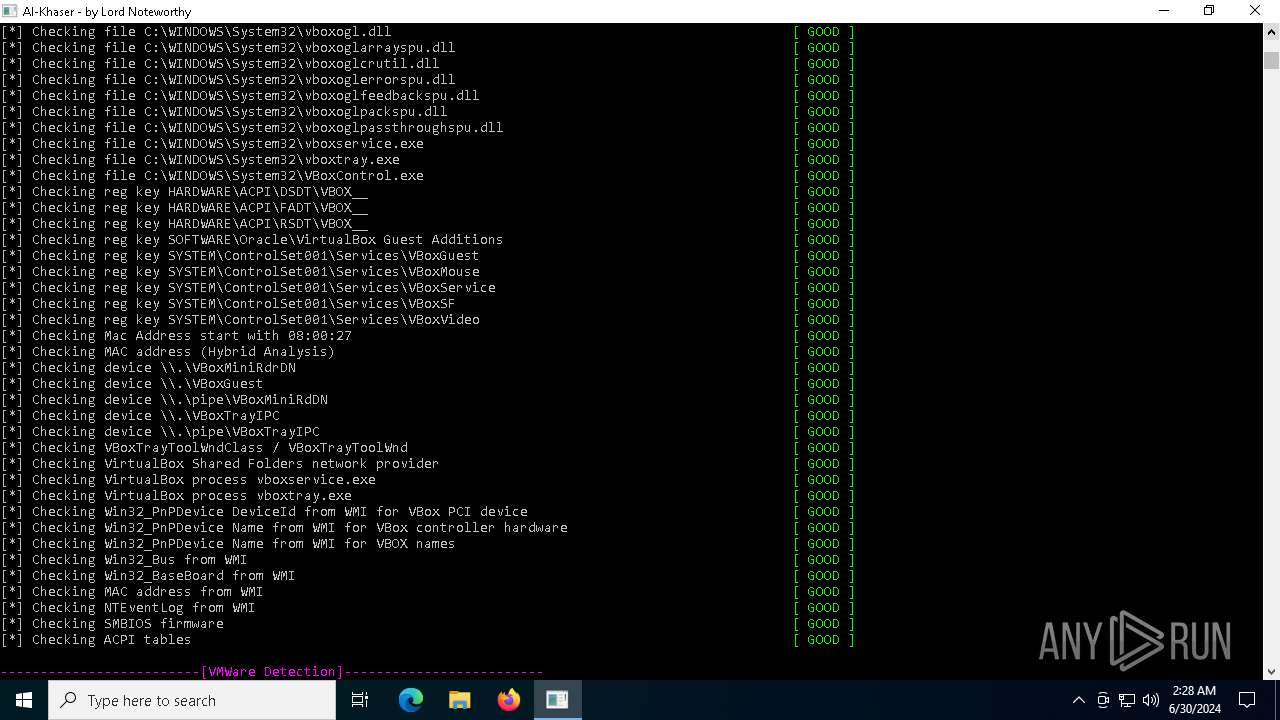Image resolution: width=1280 pixels, height=720 pixels.
Task: Launch Microsoft Edge from the taskbar
Action: pos(411,700)
